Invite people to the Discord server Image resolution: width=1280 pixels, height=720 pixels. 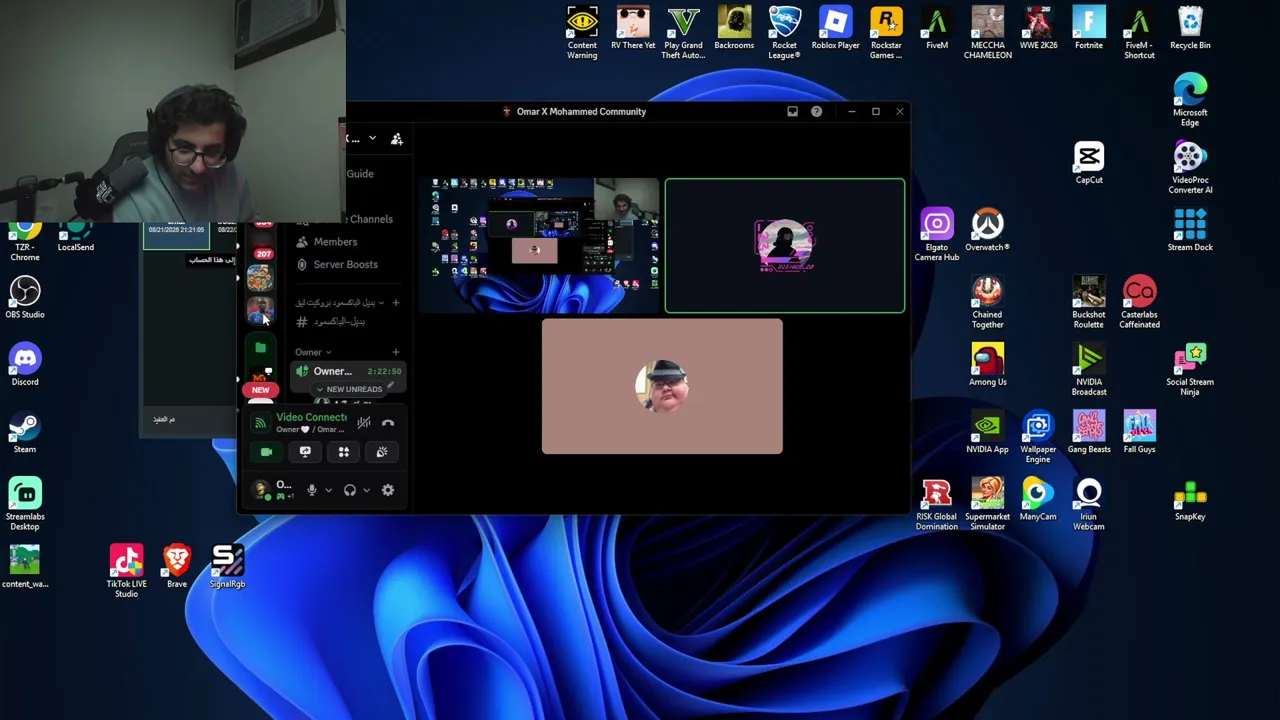(x=397, y=139)
